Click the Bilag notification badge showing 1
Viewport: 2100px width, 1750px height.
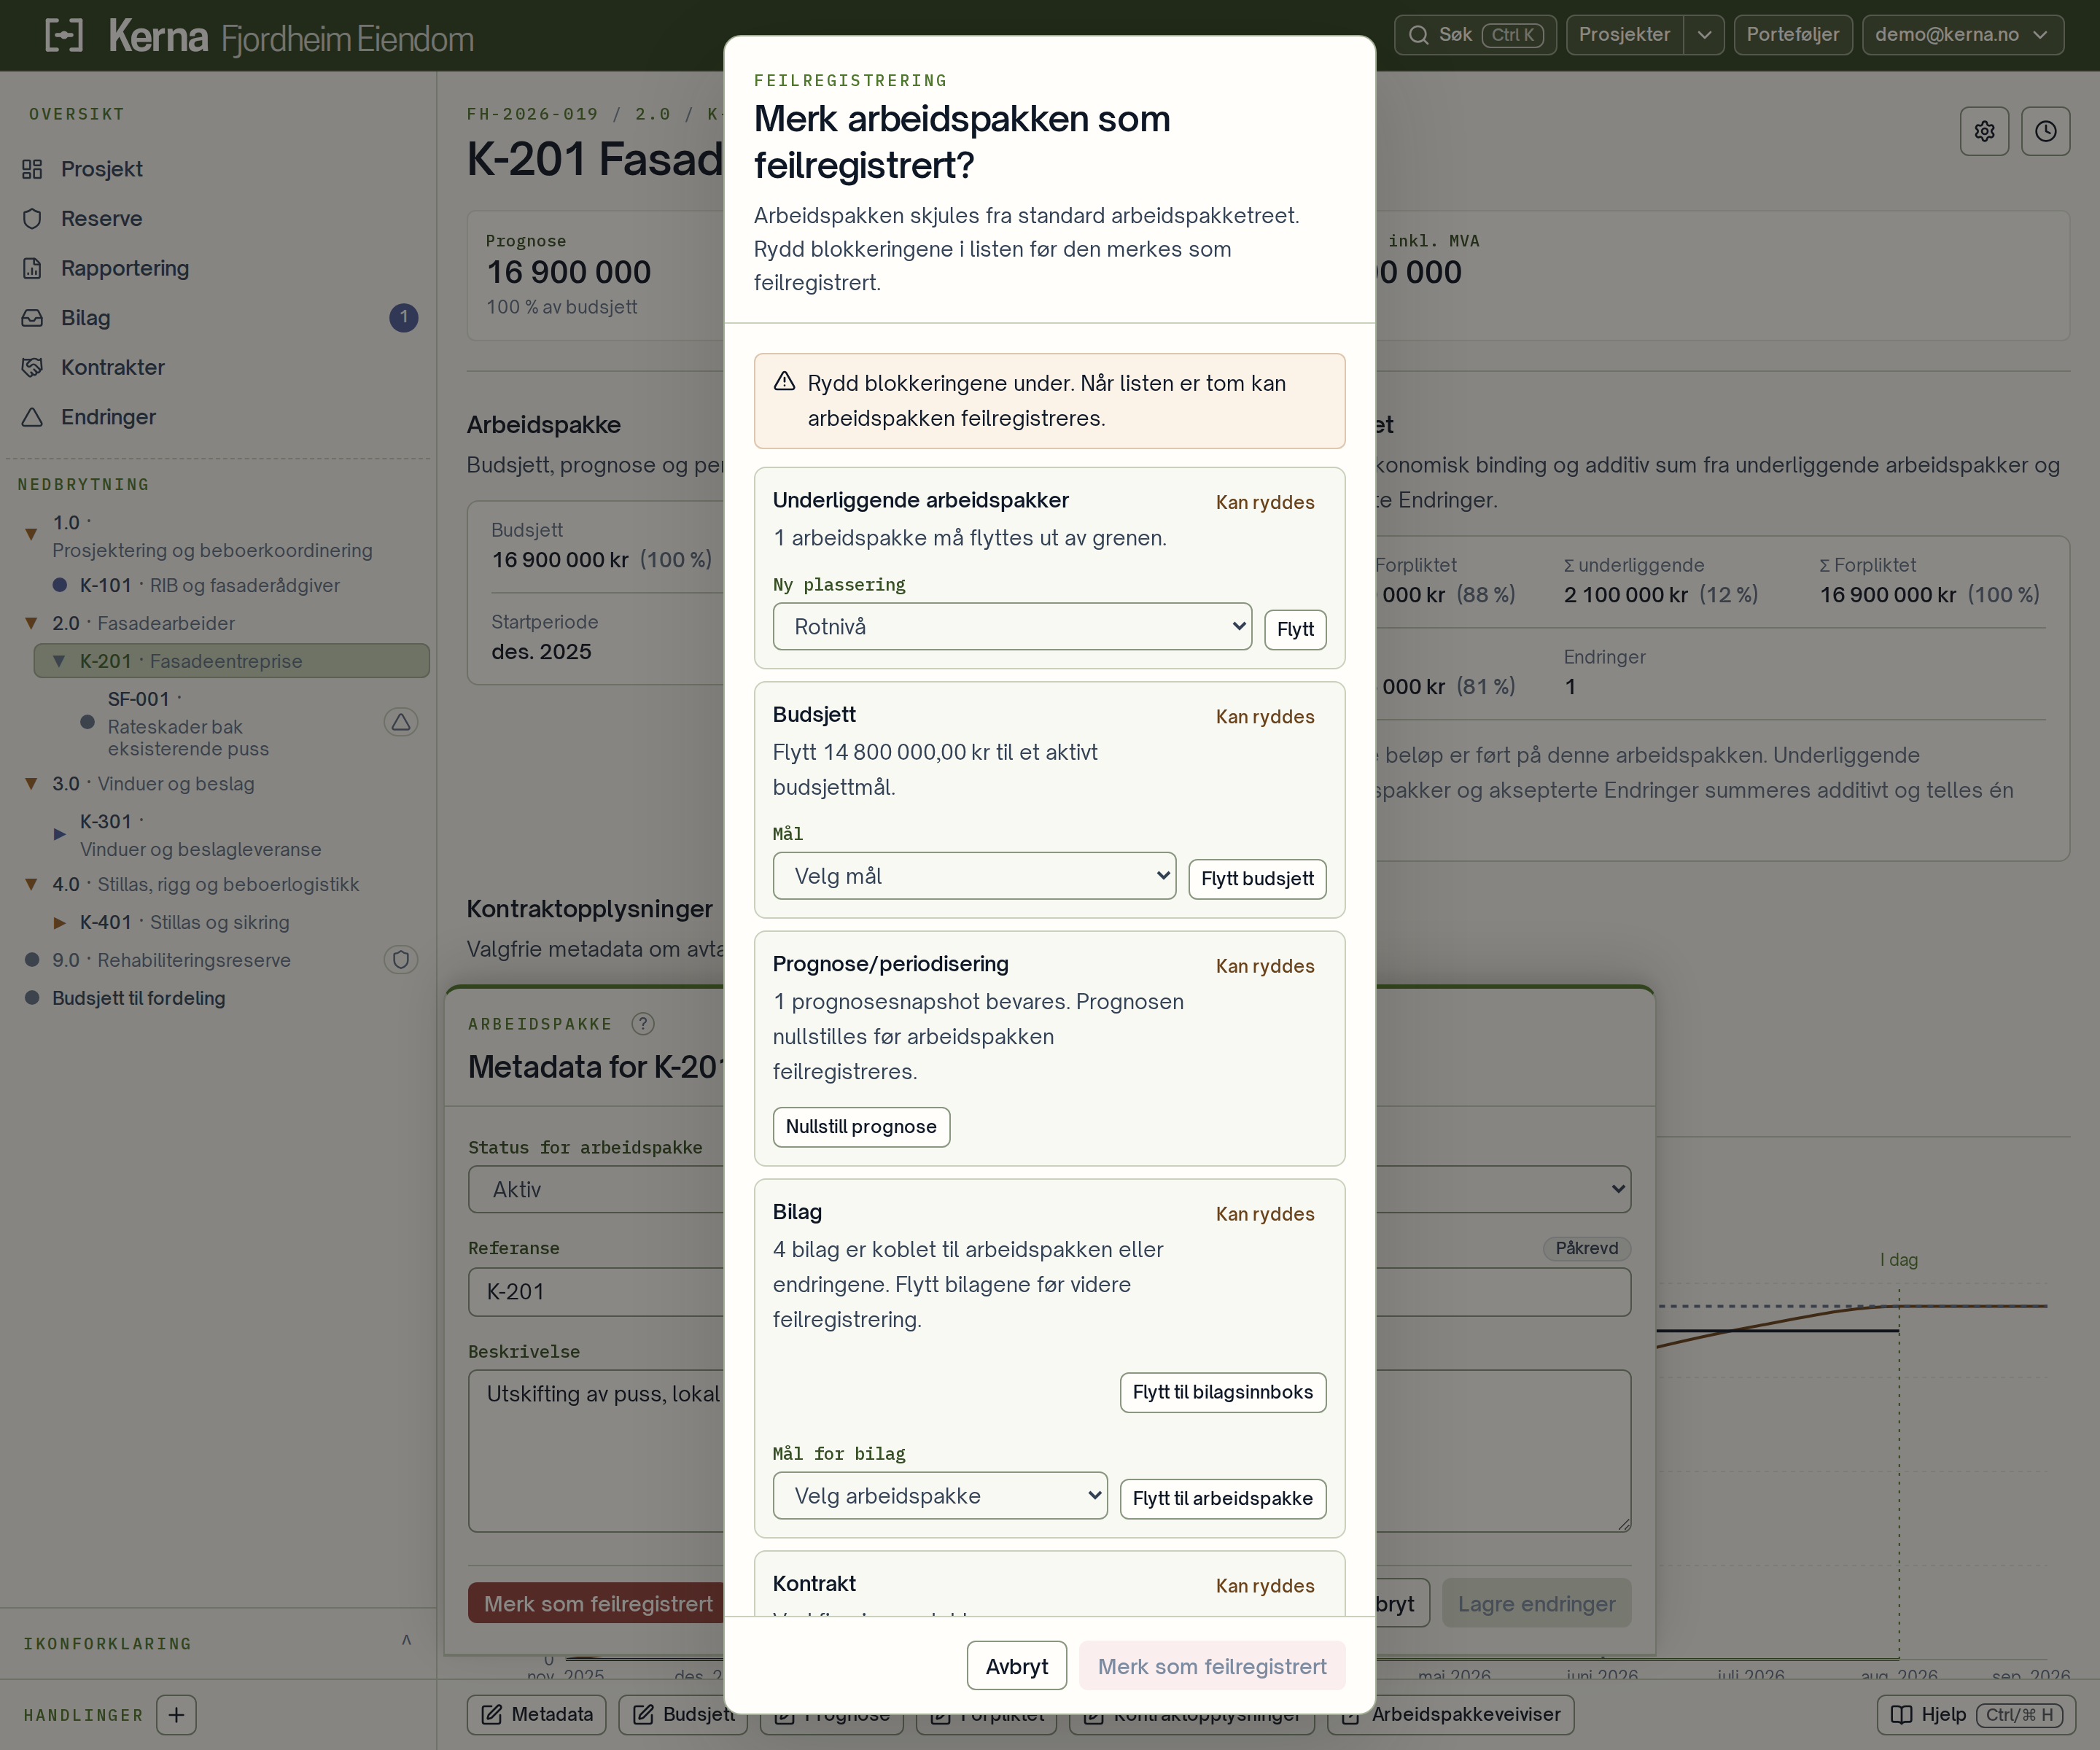pyautogui.click(x=403, y=318)
